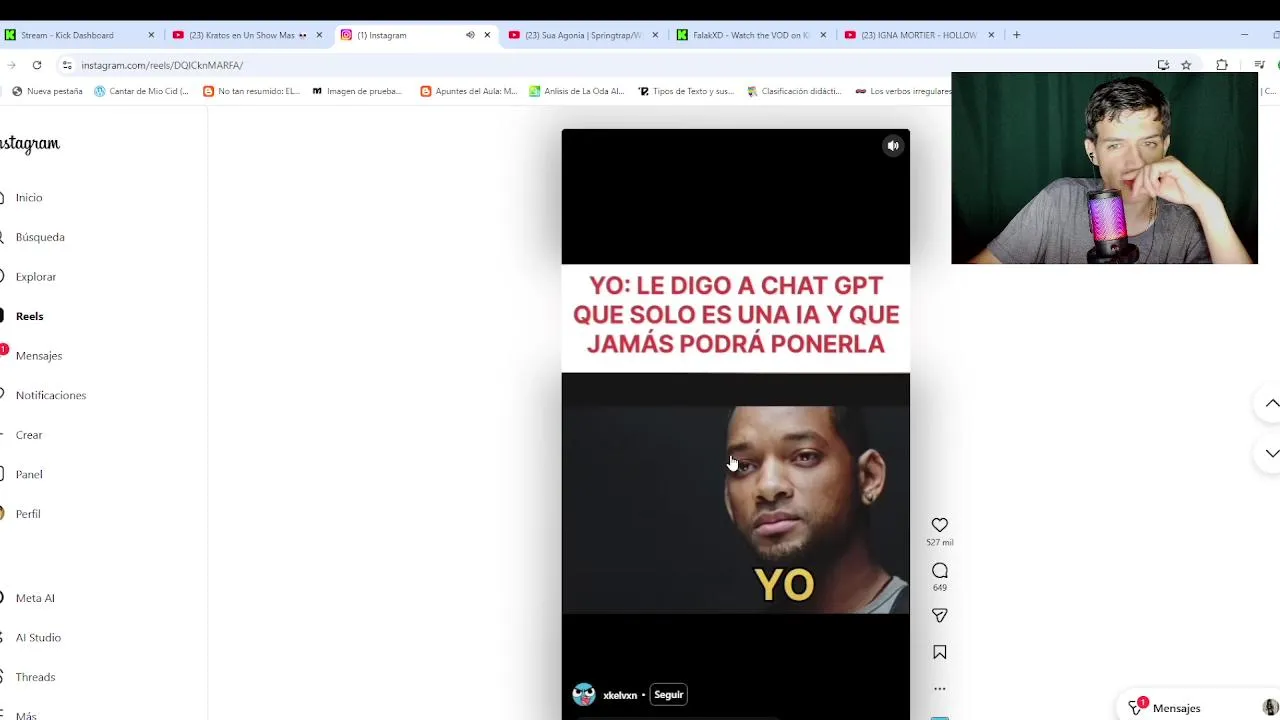Open Mensajes in the sidebar
The image size is (1280, 720).
[x=38, y=356]
